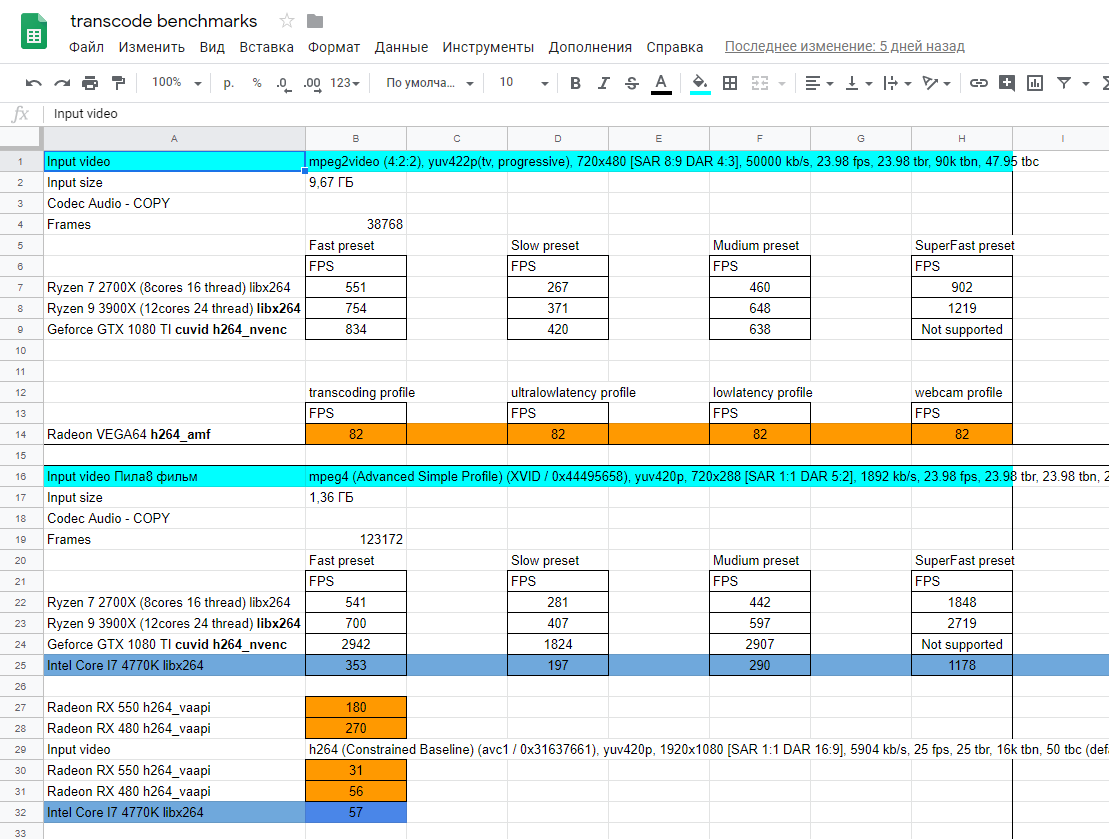Click the formula bar input
This screenshot has height=839, width=1109.
[576, 114]
